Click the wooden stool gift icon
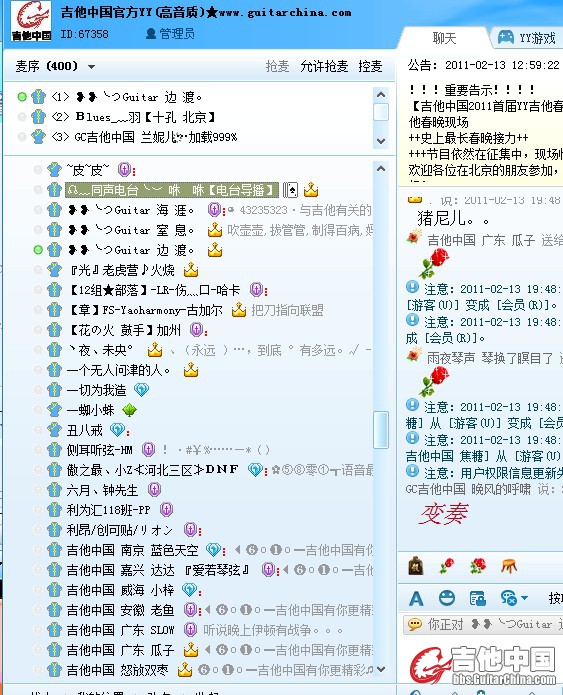 click(509, 566)
